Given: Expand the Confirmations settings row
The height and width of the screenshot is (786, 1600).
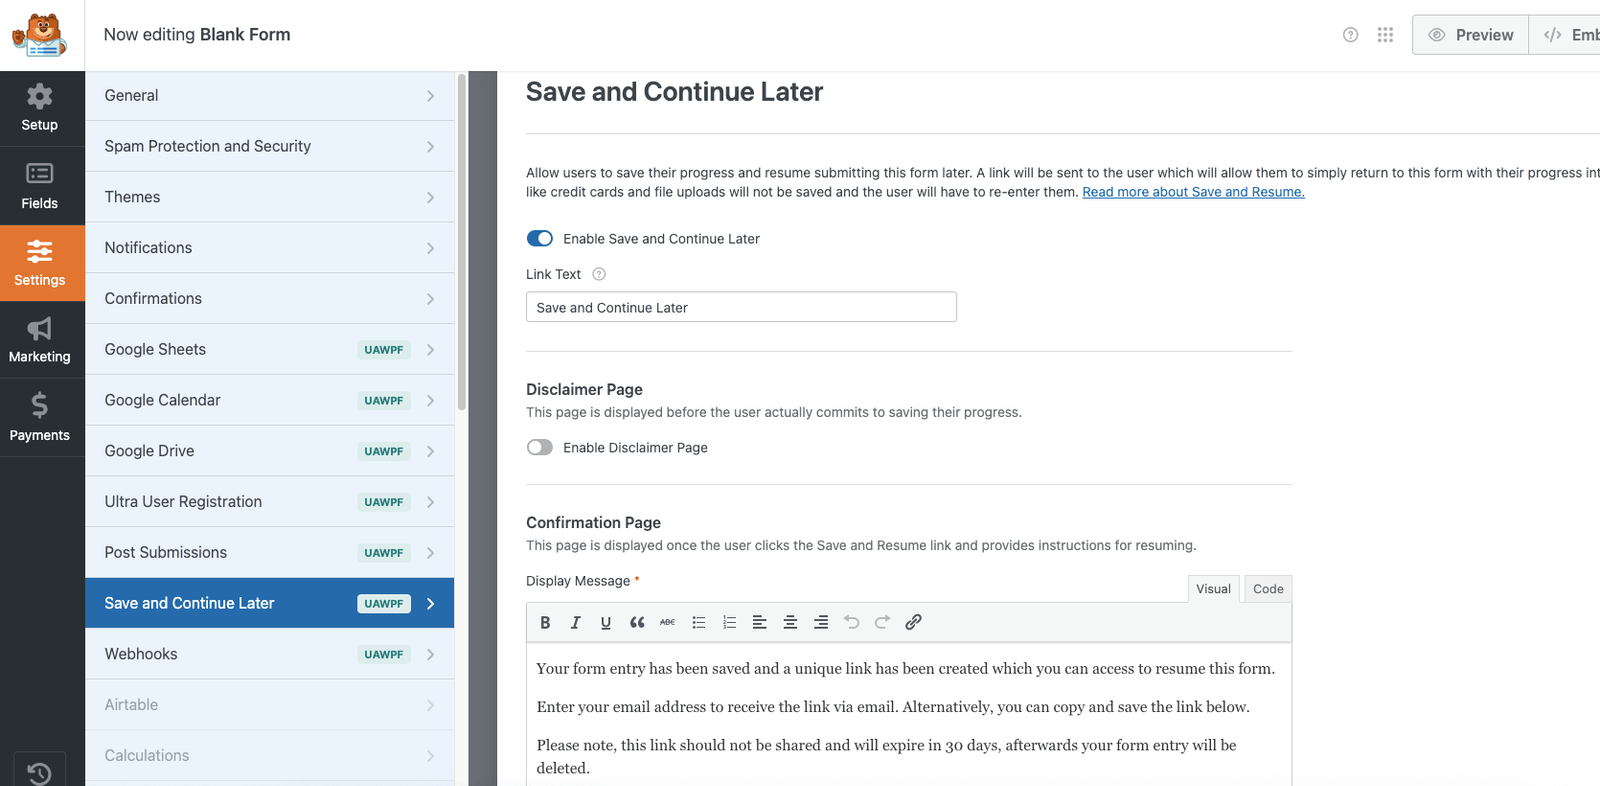Looking at the screenshot, I should pos(269,299).
